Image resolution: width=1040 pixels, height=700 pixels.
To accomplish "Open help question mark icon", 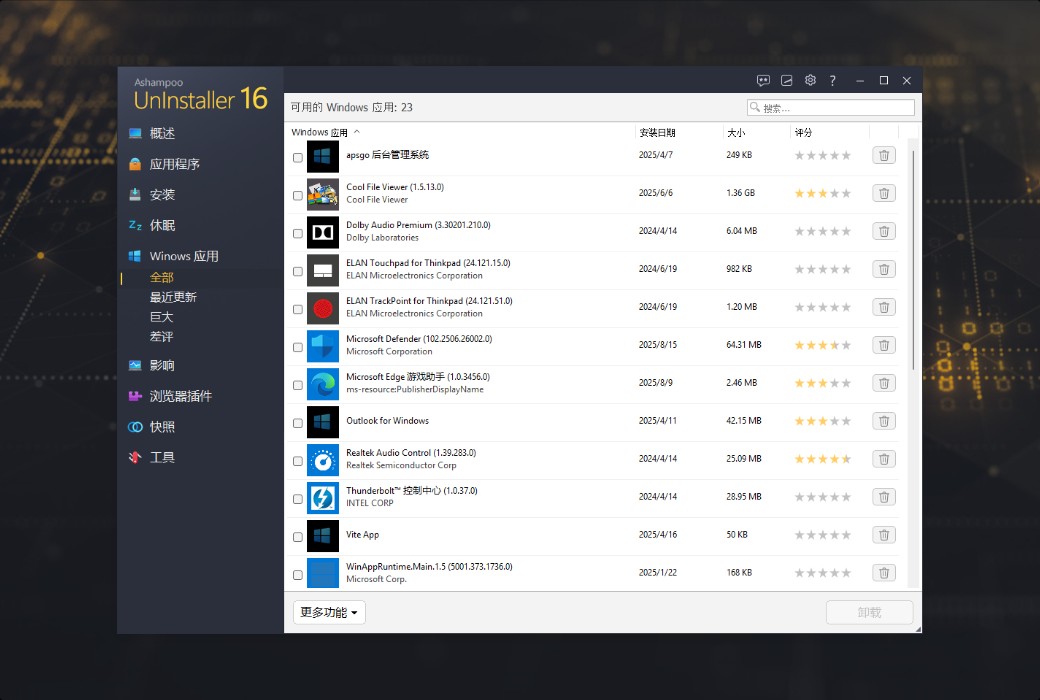I will 832,80.
